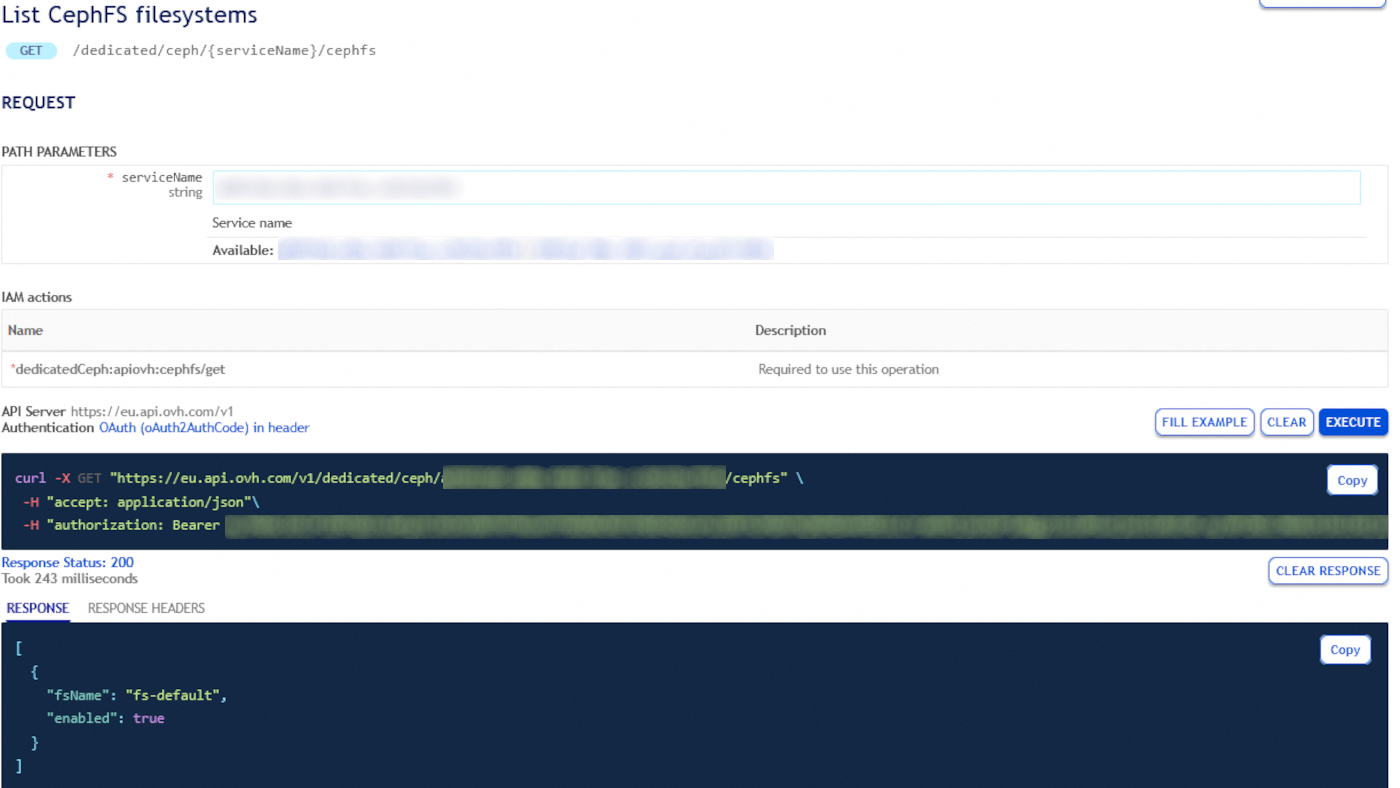This screenshot has height=788, width=1400.
Task: Copy the JSON response body
Action: [1345, 649]
